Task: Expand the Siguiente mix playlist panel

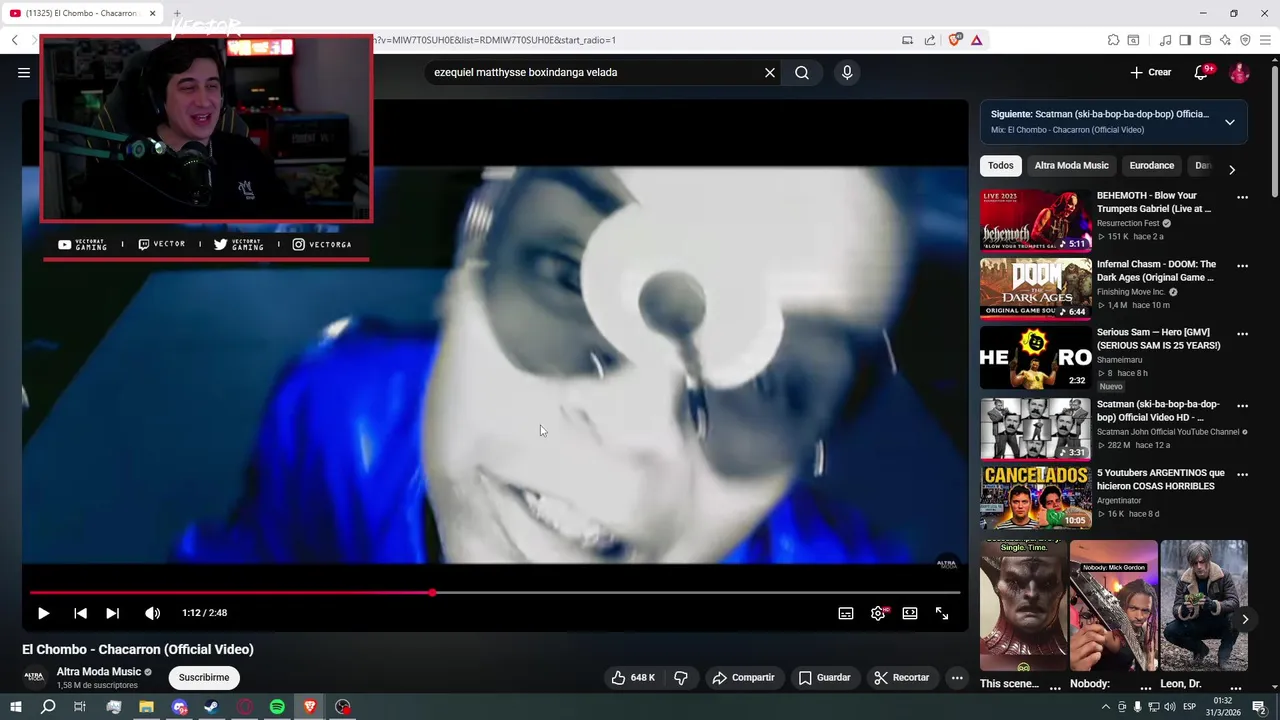Action: 1230,122
